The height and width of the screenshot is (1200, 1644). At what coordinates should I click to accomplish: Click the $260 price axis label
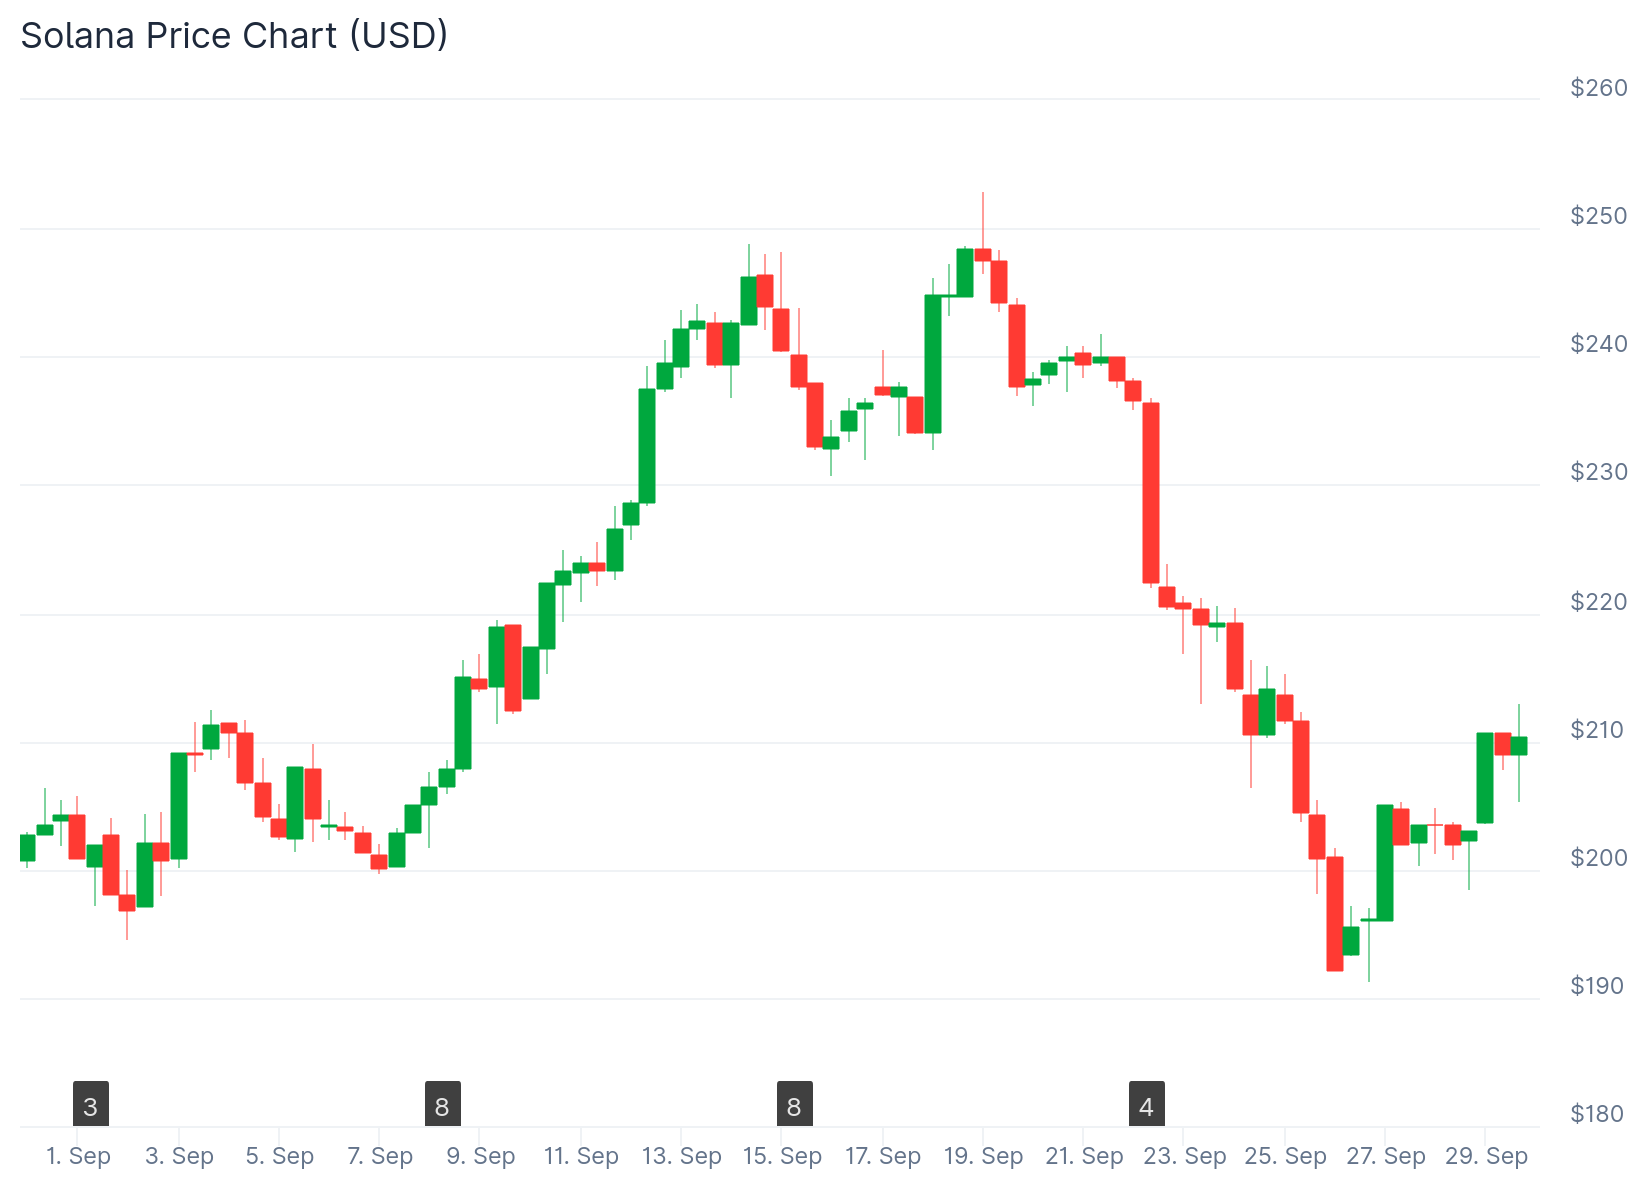pos(1598,88)
